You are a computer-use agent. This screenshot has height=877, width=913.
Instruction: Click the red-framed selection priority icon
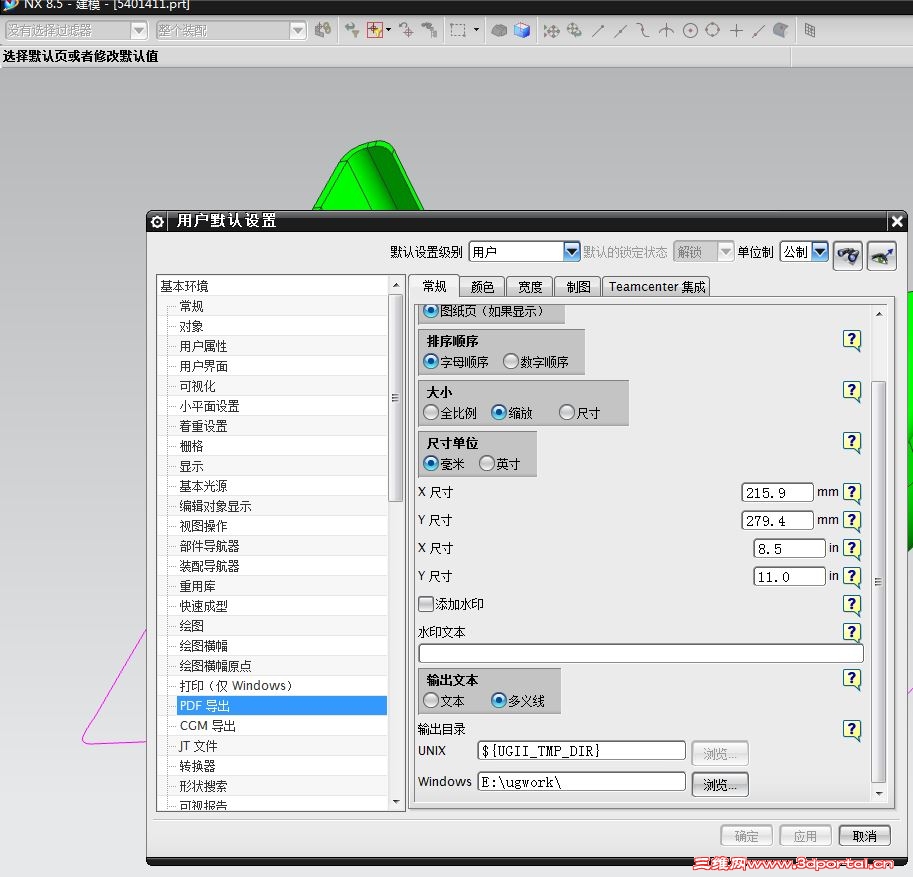coord(375,30)
